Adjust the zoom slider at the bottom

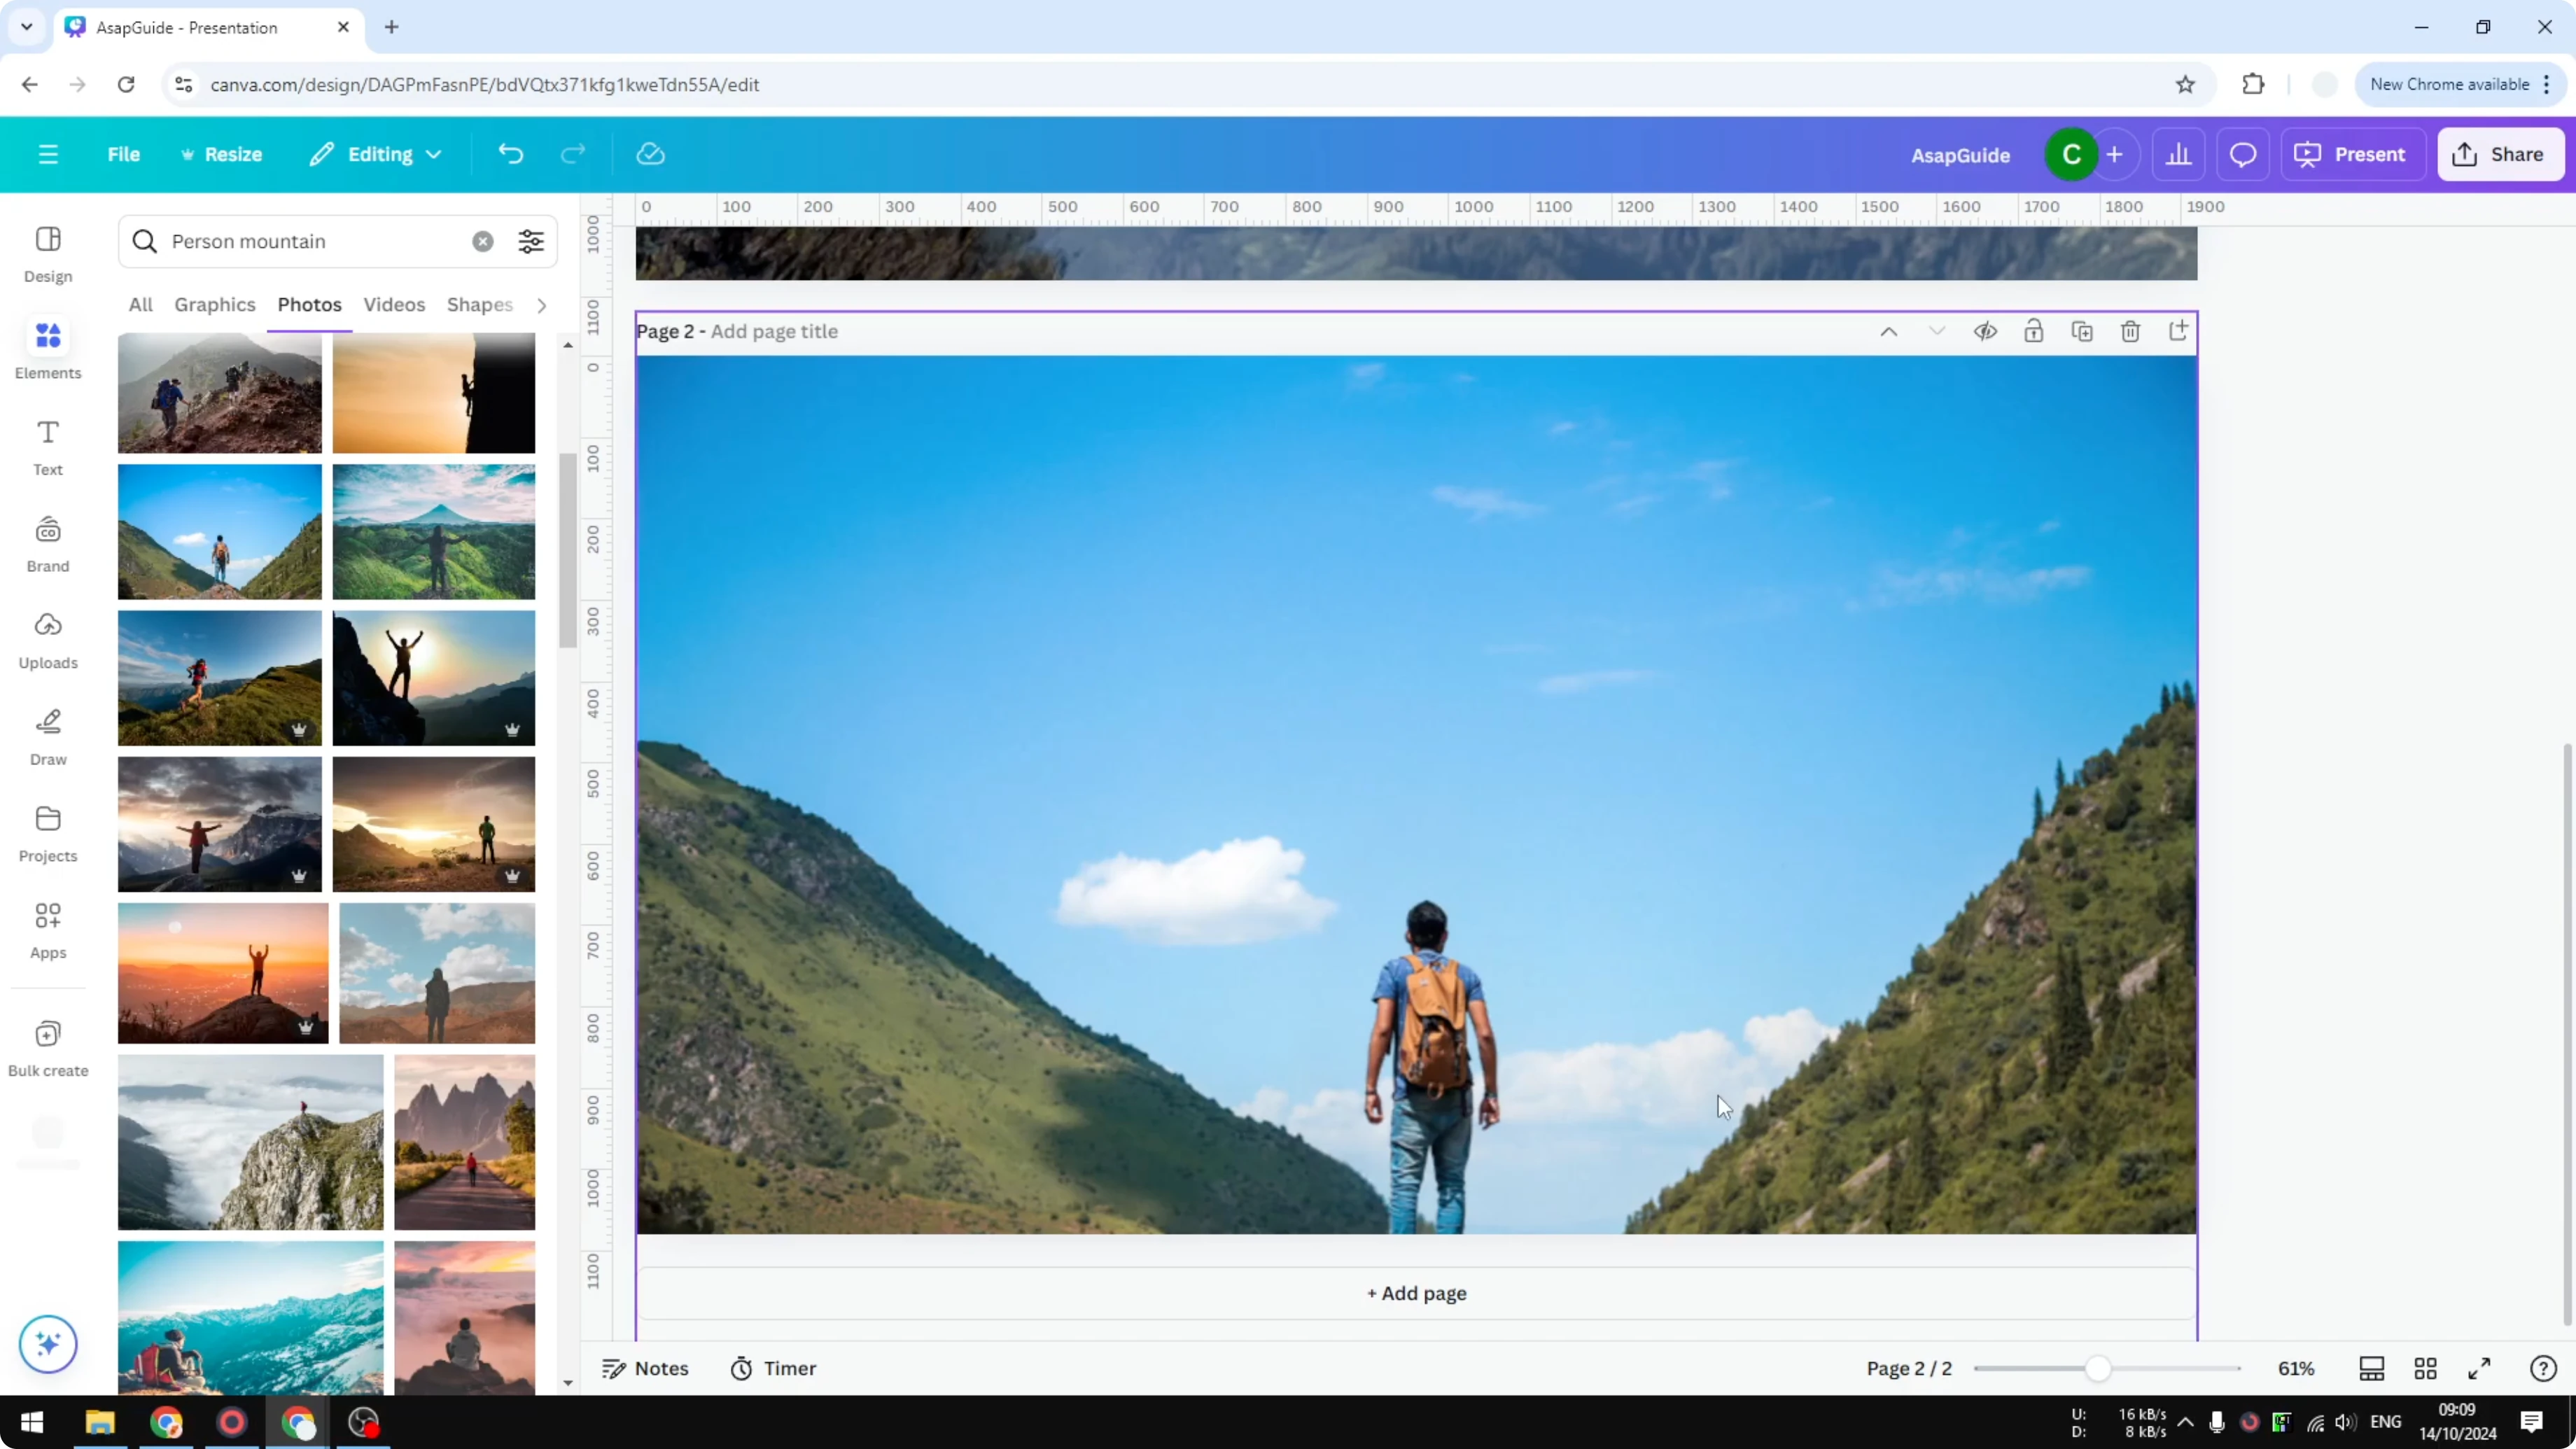[2100, 1368]
